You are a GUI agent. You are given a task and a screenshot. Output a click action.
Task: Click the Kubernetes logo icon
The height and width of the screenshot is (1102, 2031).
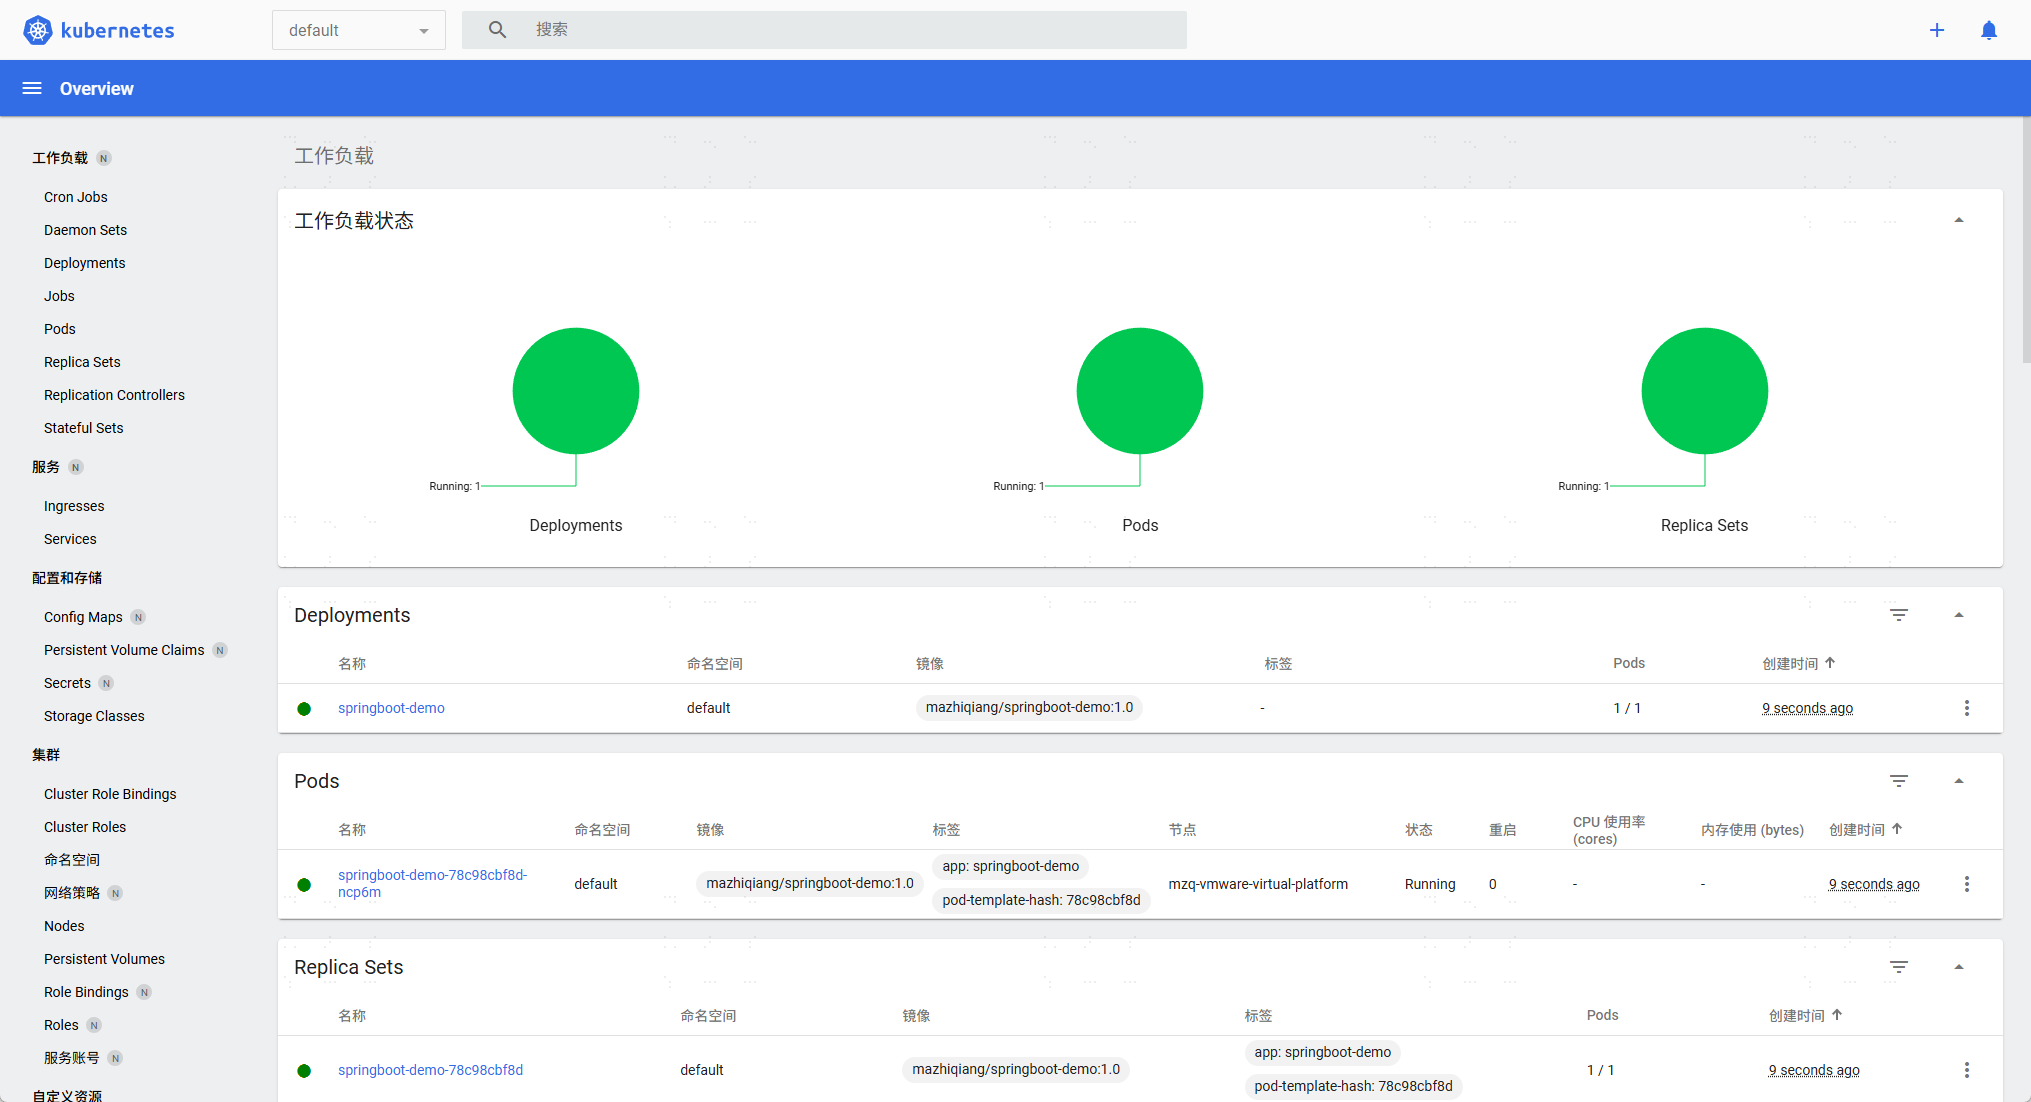tap(38, 30)
